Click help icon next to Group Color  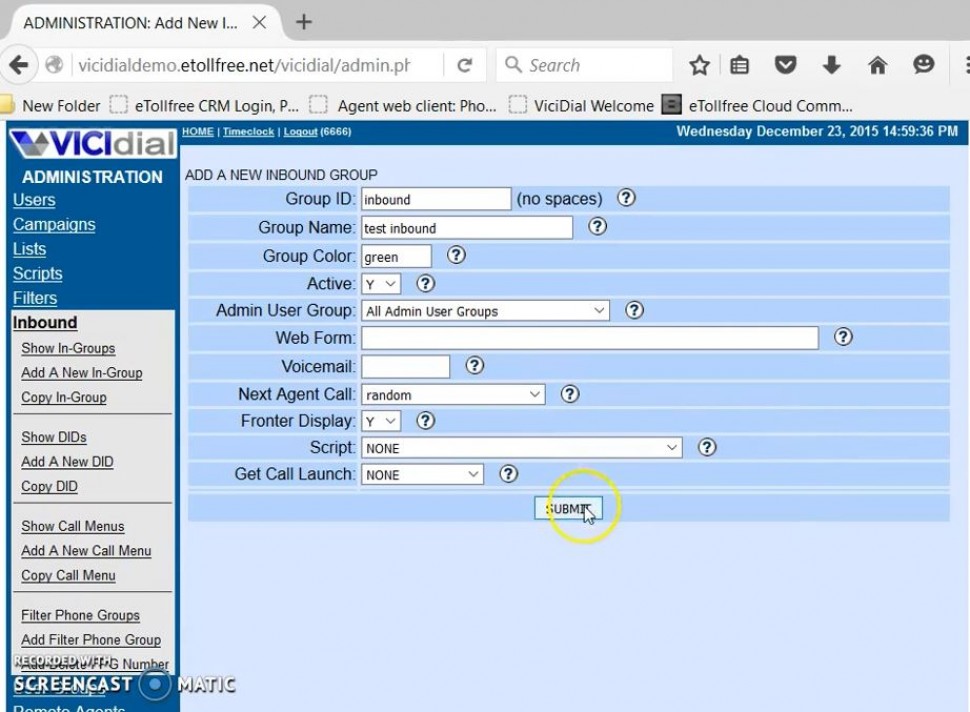click(456, 255)
